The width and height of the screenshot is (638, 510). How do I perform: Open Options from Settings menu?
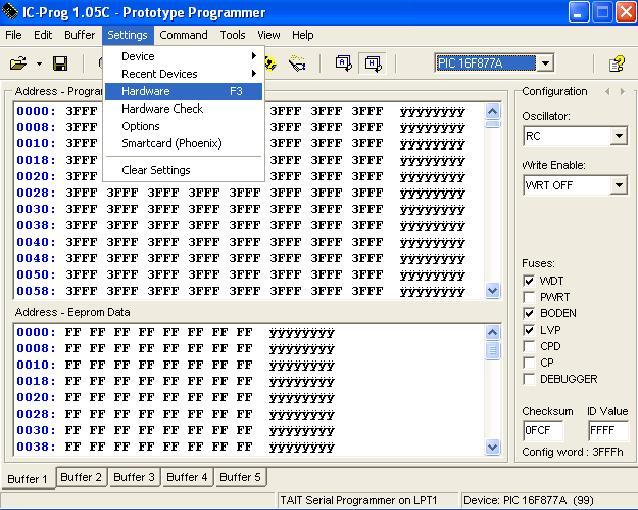tap(184, 126)
